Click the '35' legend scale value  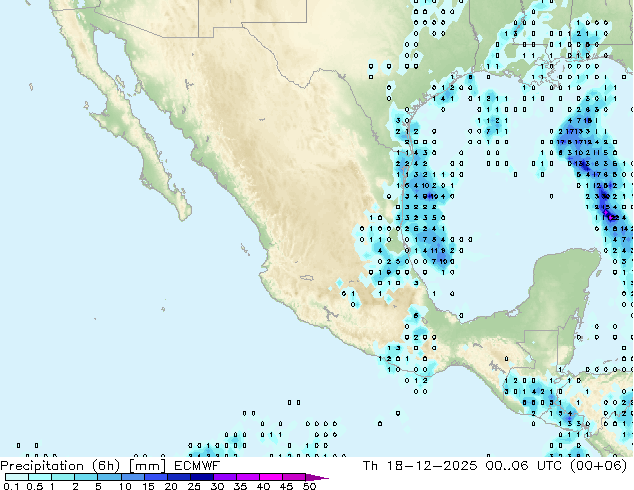click(240, 486)
